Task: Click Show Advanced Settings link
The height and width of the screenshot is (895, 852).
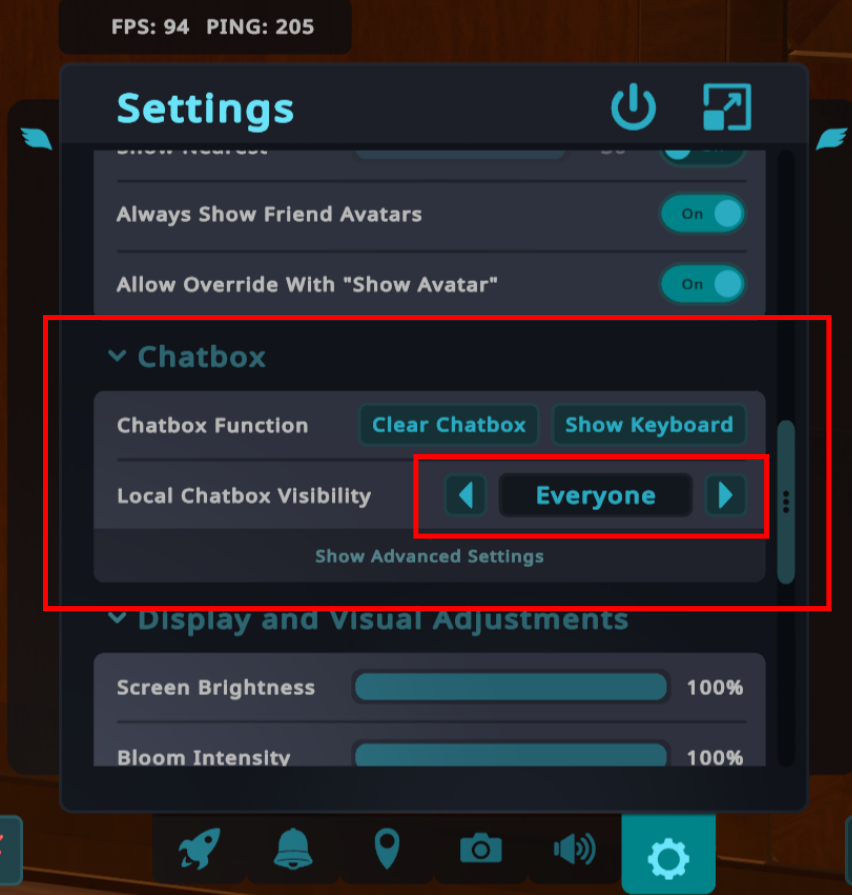Action: (x=429, y=556)
